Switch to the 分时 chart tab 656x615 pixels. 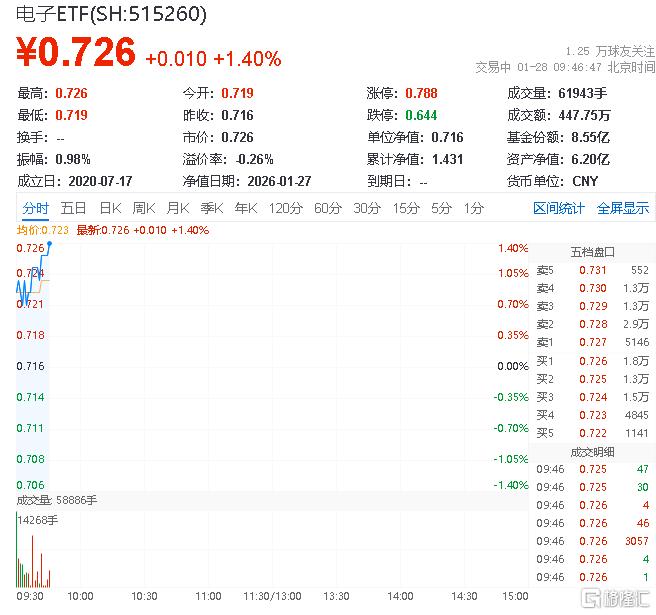(36, 208)
